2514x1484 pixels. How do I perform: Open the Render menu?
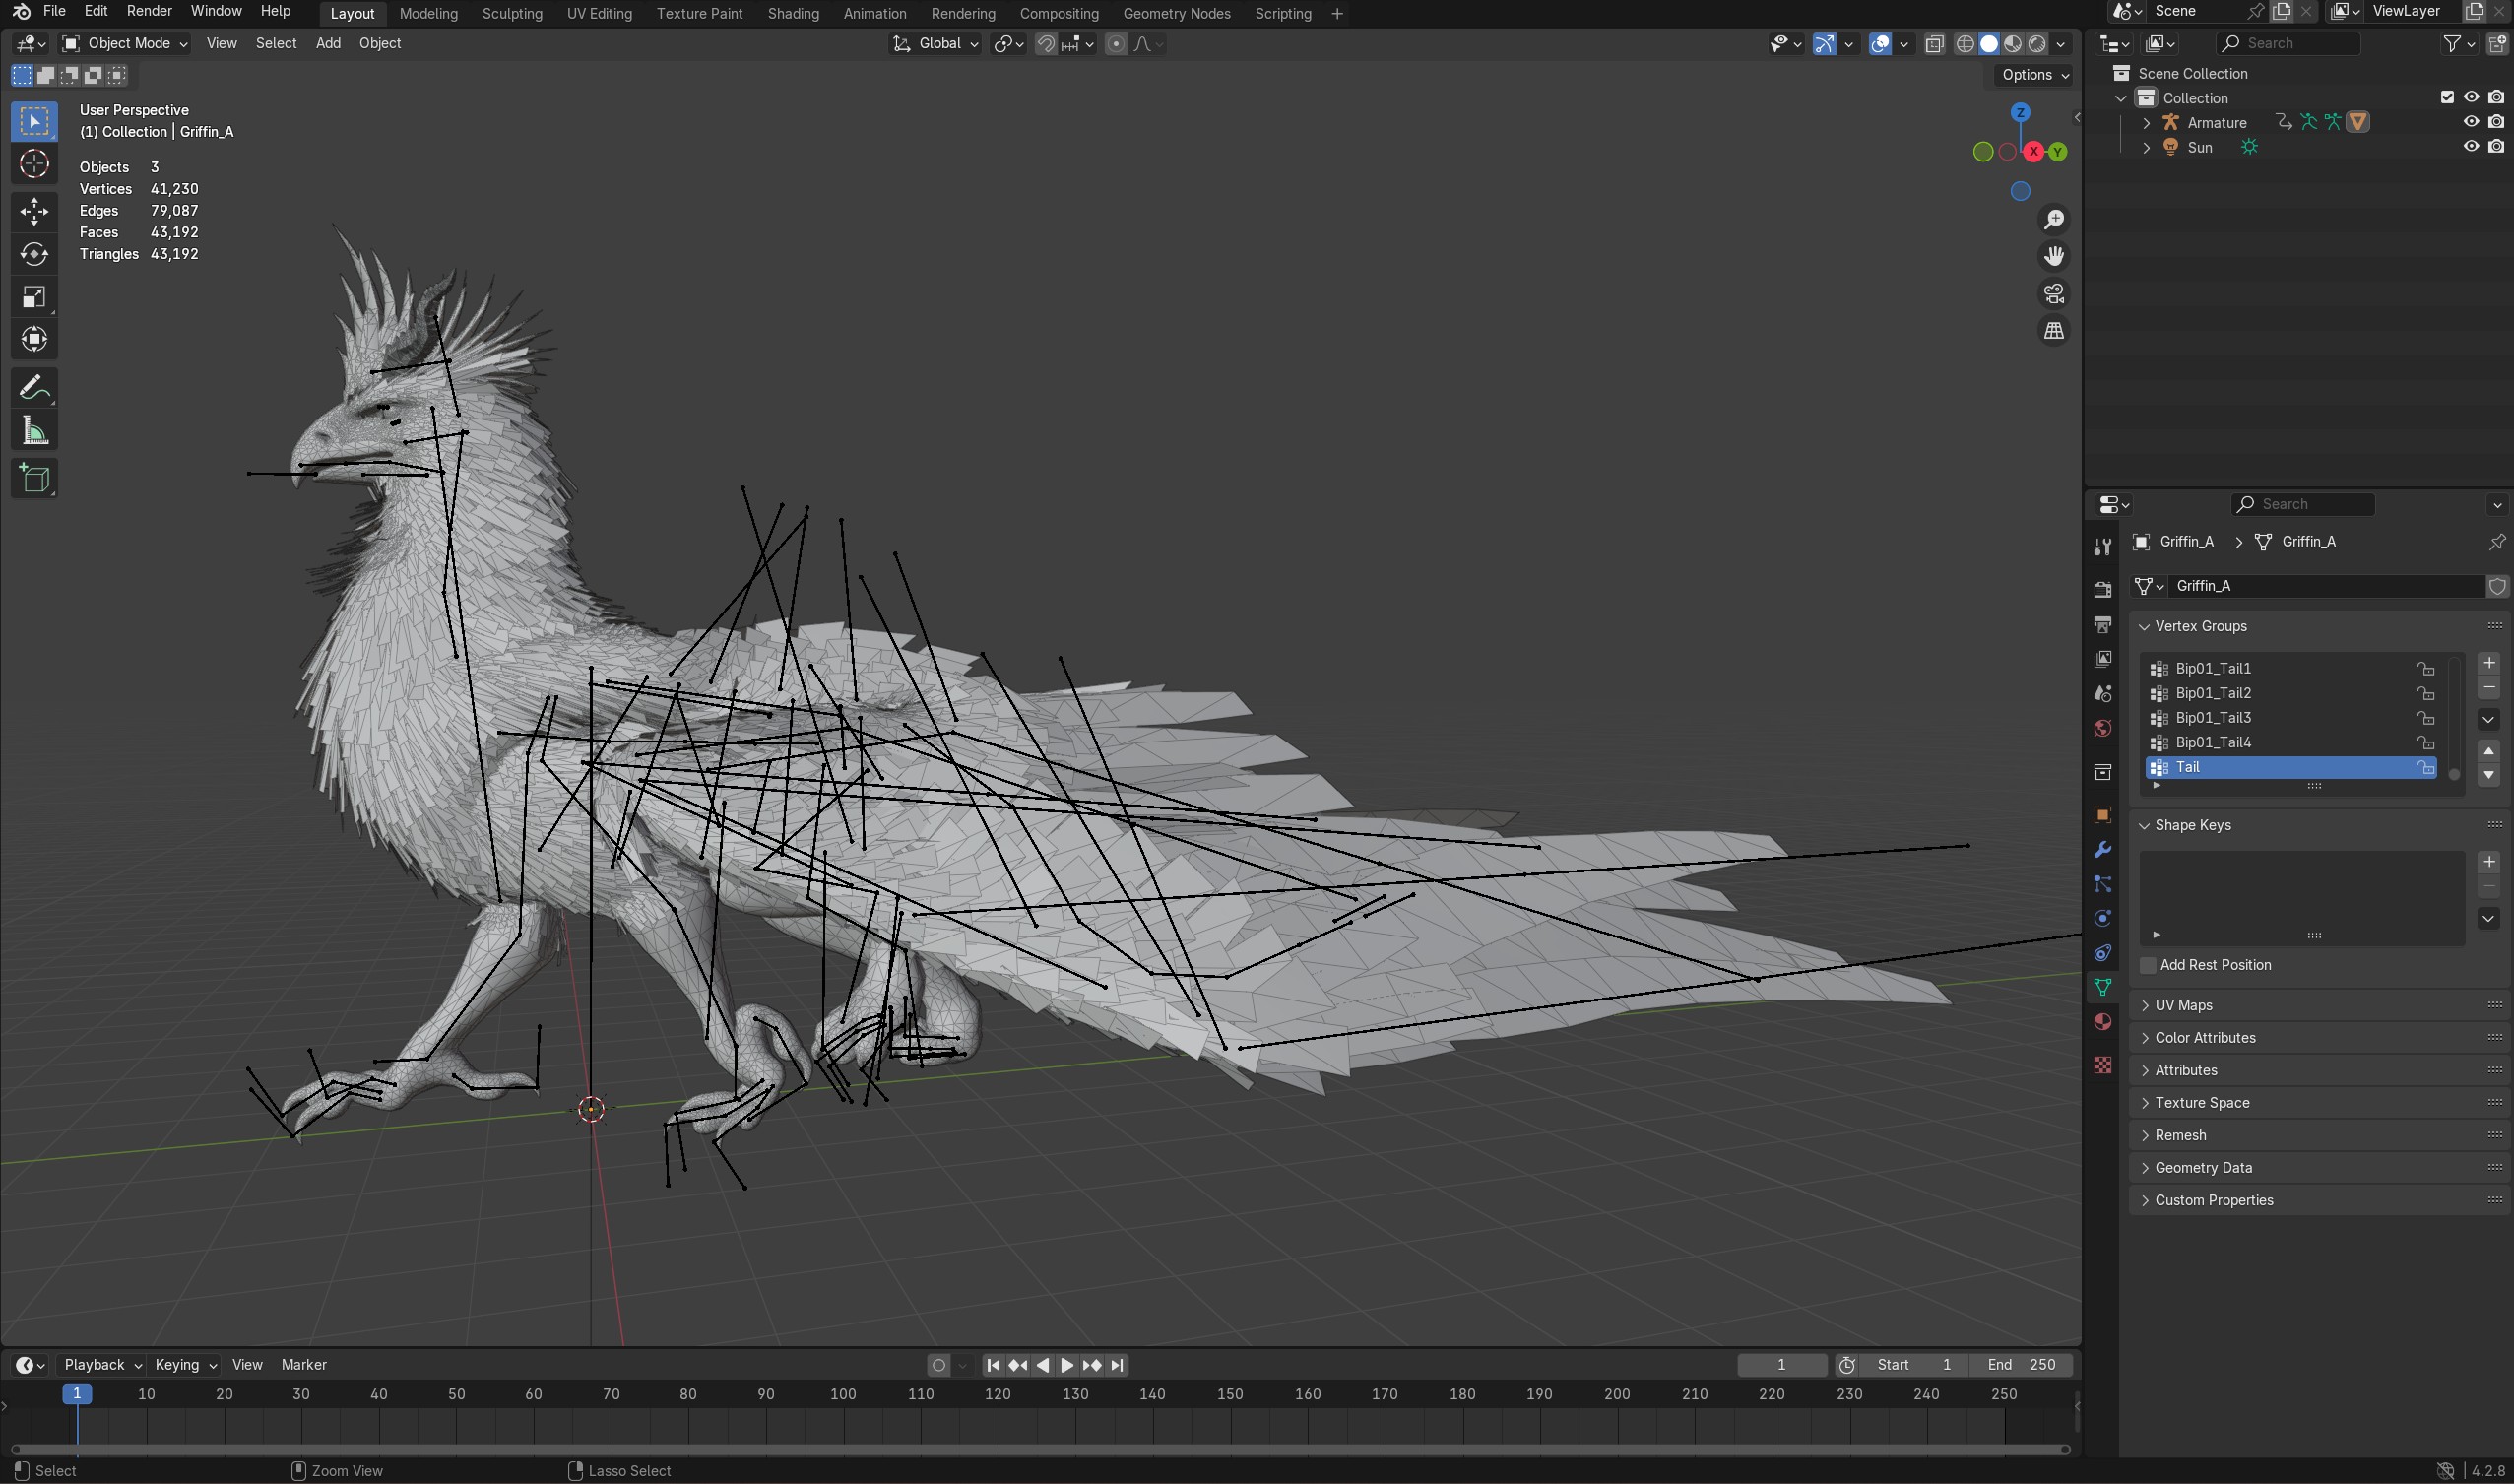click(x=149, y=11)
